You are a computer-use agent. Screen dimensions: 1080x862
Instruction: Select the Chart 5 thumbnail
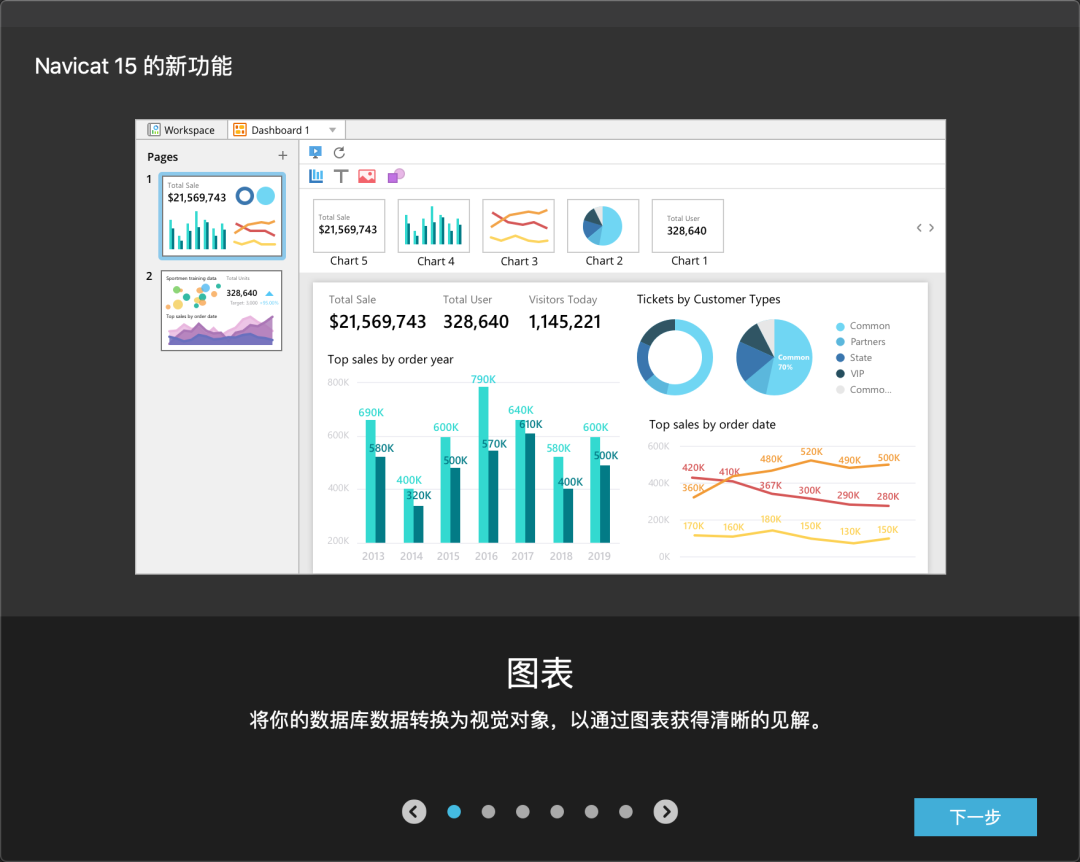tap(349, 226)
